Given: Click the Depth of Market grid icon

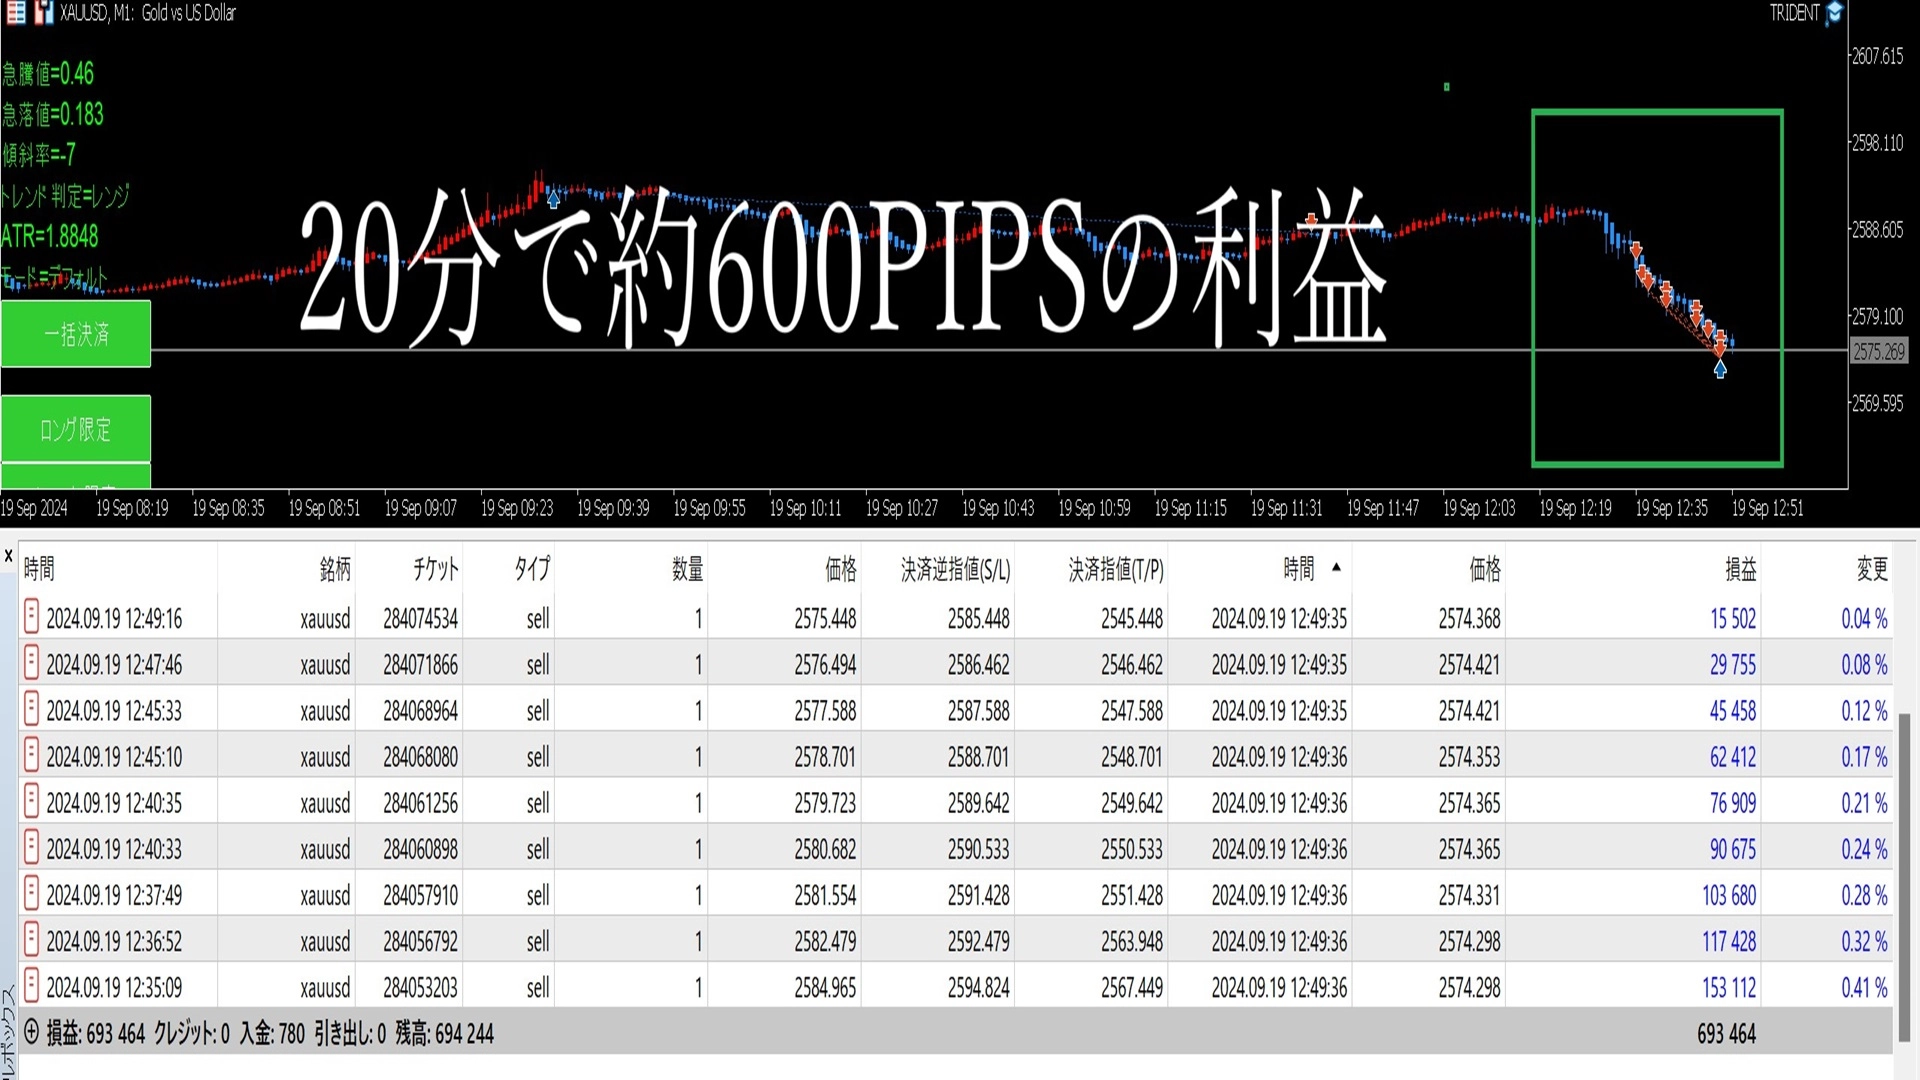Looking at the screenshot, I should [16, 13].
